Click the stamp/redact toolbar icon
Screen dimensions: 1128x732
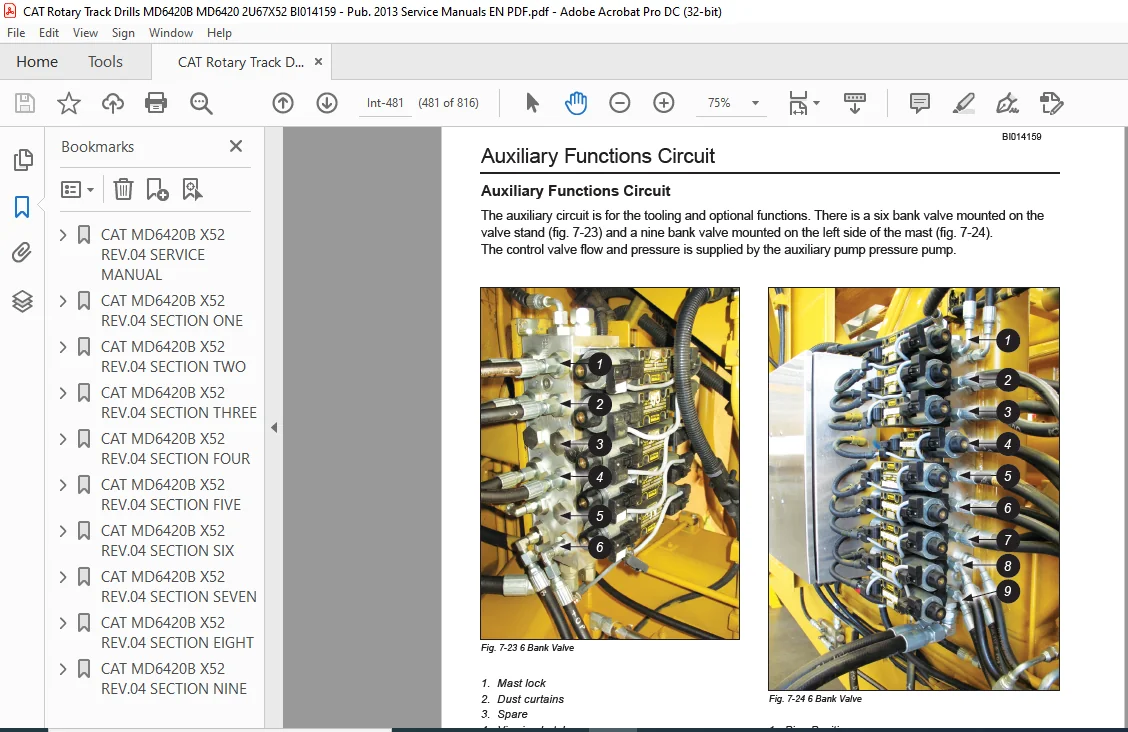pyautogui.click(x=1051, y=103)
